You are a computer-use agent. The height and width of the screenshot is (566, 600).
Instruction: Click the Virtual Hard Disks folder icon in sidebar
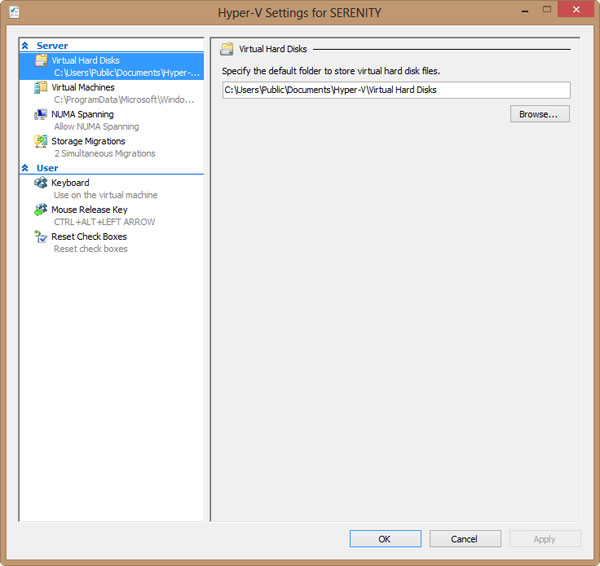pyautogui.click(x=41, y=60)
